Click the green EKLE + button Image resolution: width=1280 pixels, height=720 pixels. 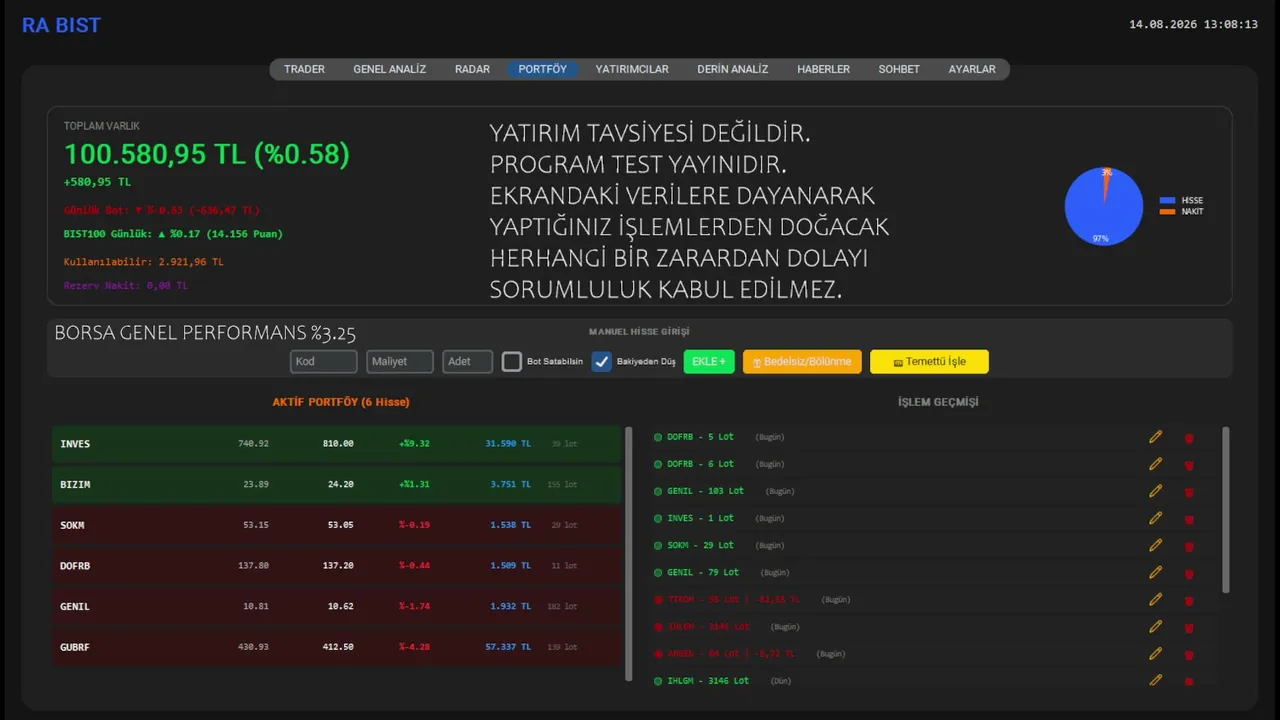pos(709,361)
